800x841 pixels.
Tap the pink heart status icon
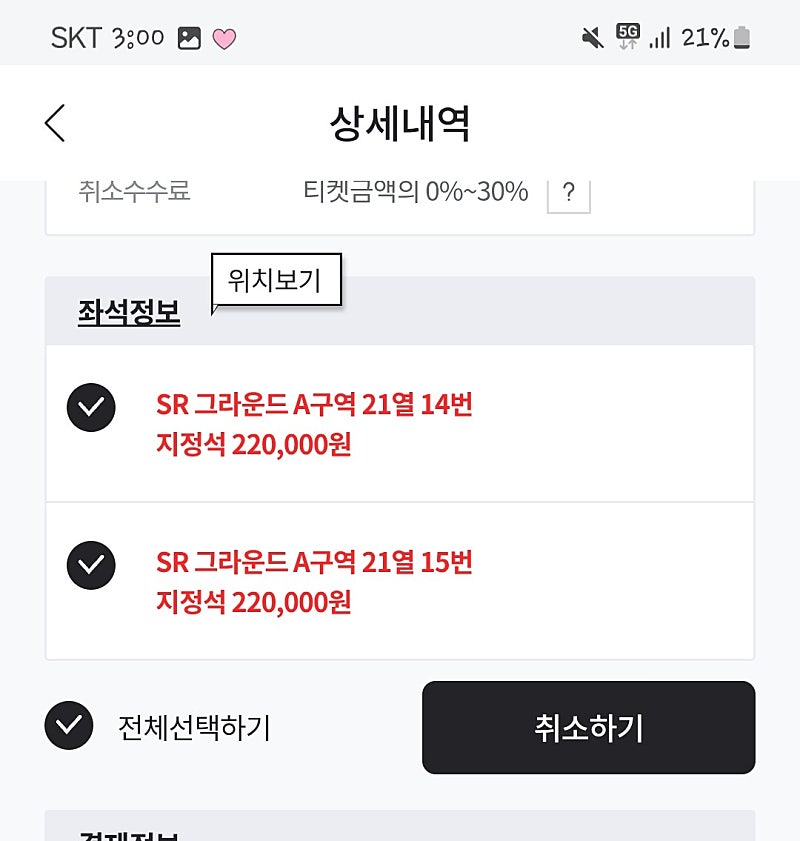(225, 39)
